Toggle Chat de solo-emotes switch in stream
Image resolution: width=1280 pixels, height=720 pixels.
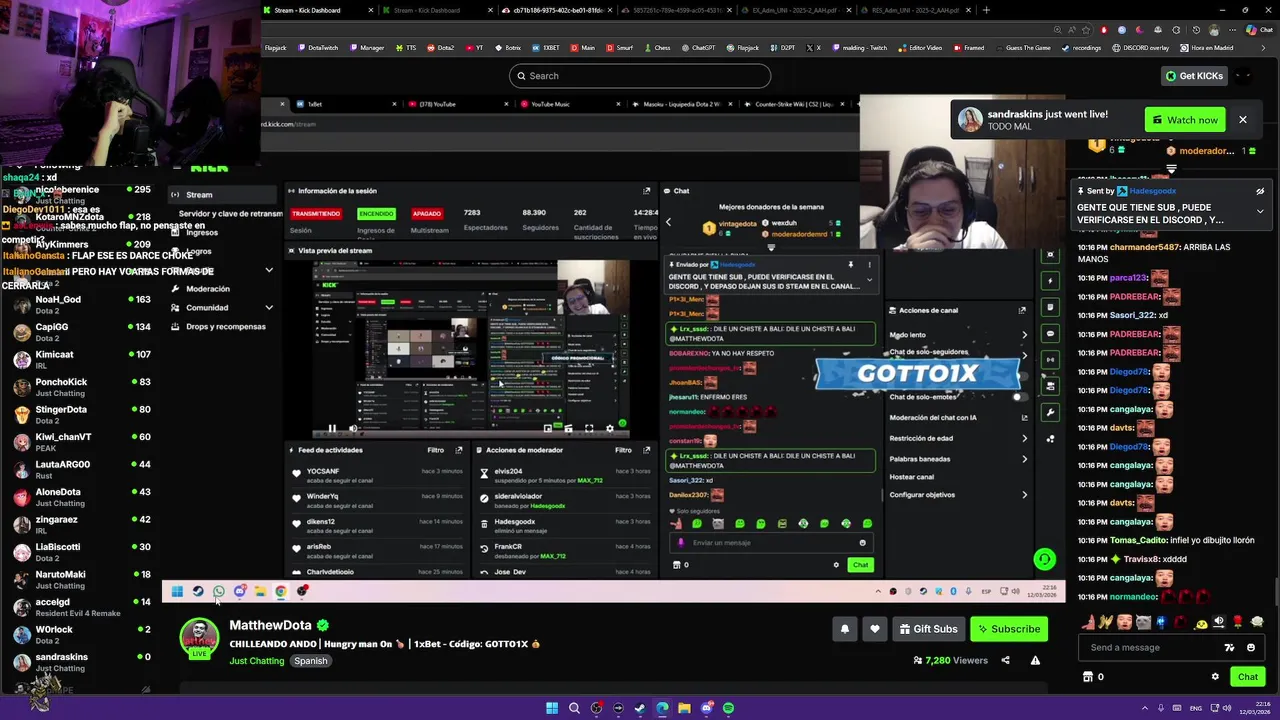1019,397
